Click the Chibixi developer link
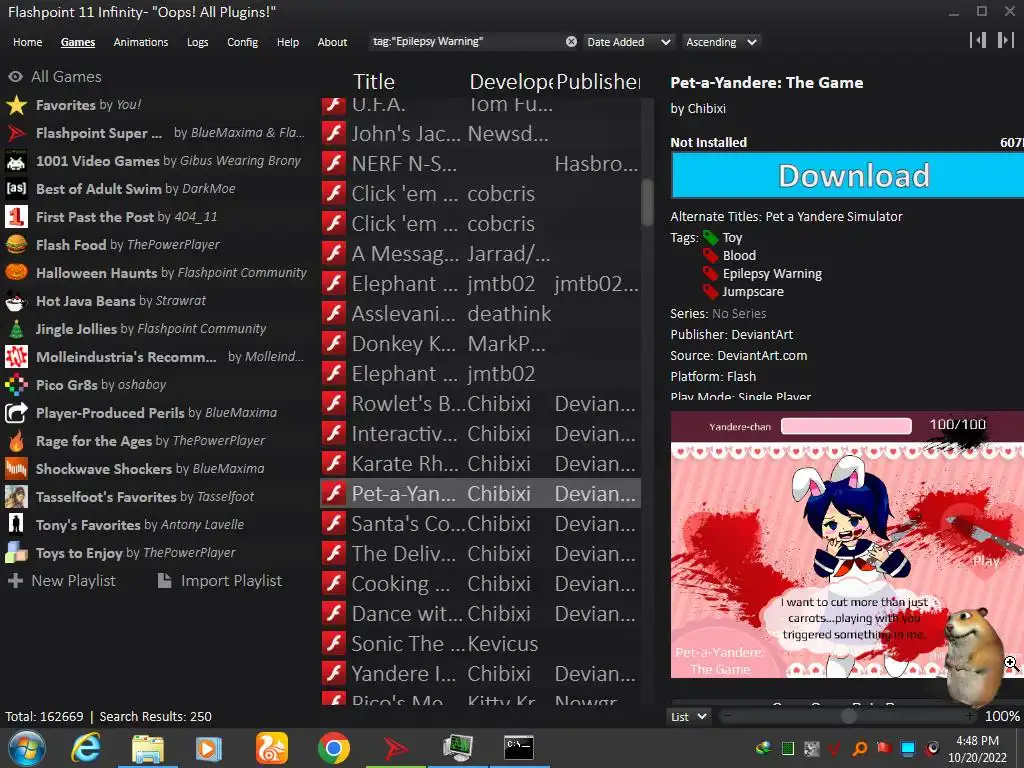 [x=705, y=108]
